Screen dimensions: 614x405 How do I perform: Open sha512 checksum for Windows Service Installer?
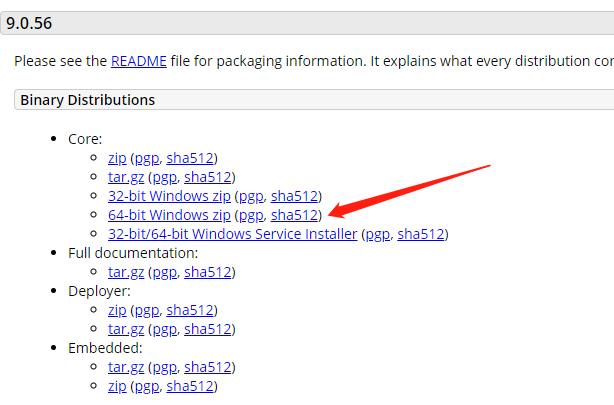421,234
